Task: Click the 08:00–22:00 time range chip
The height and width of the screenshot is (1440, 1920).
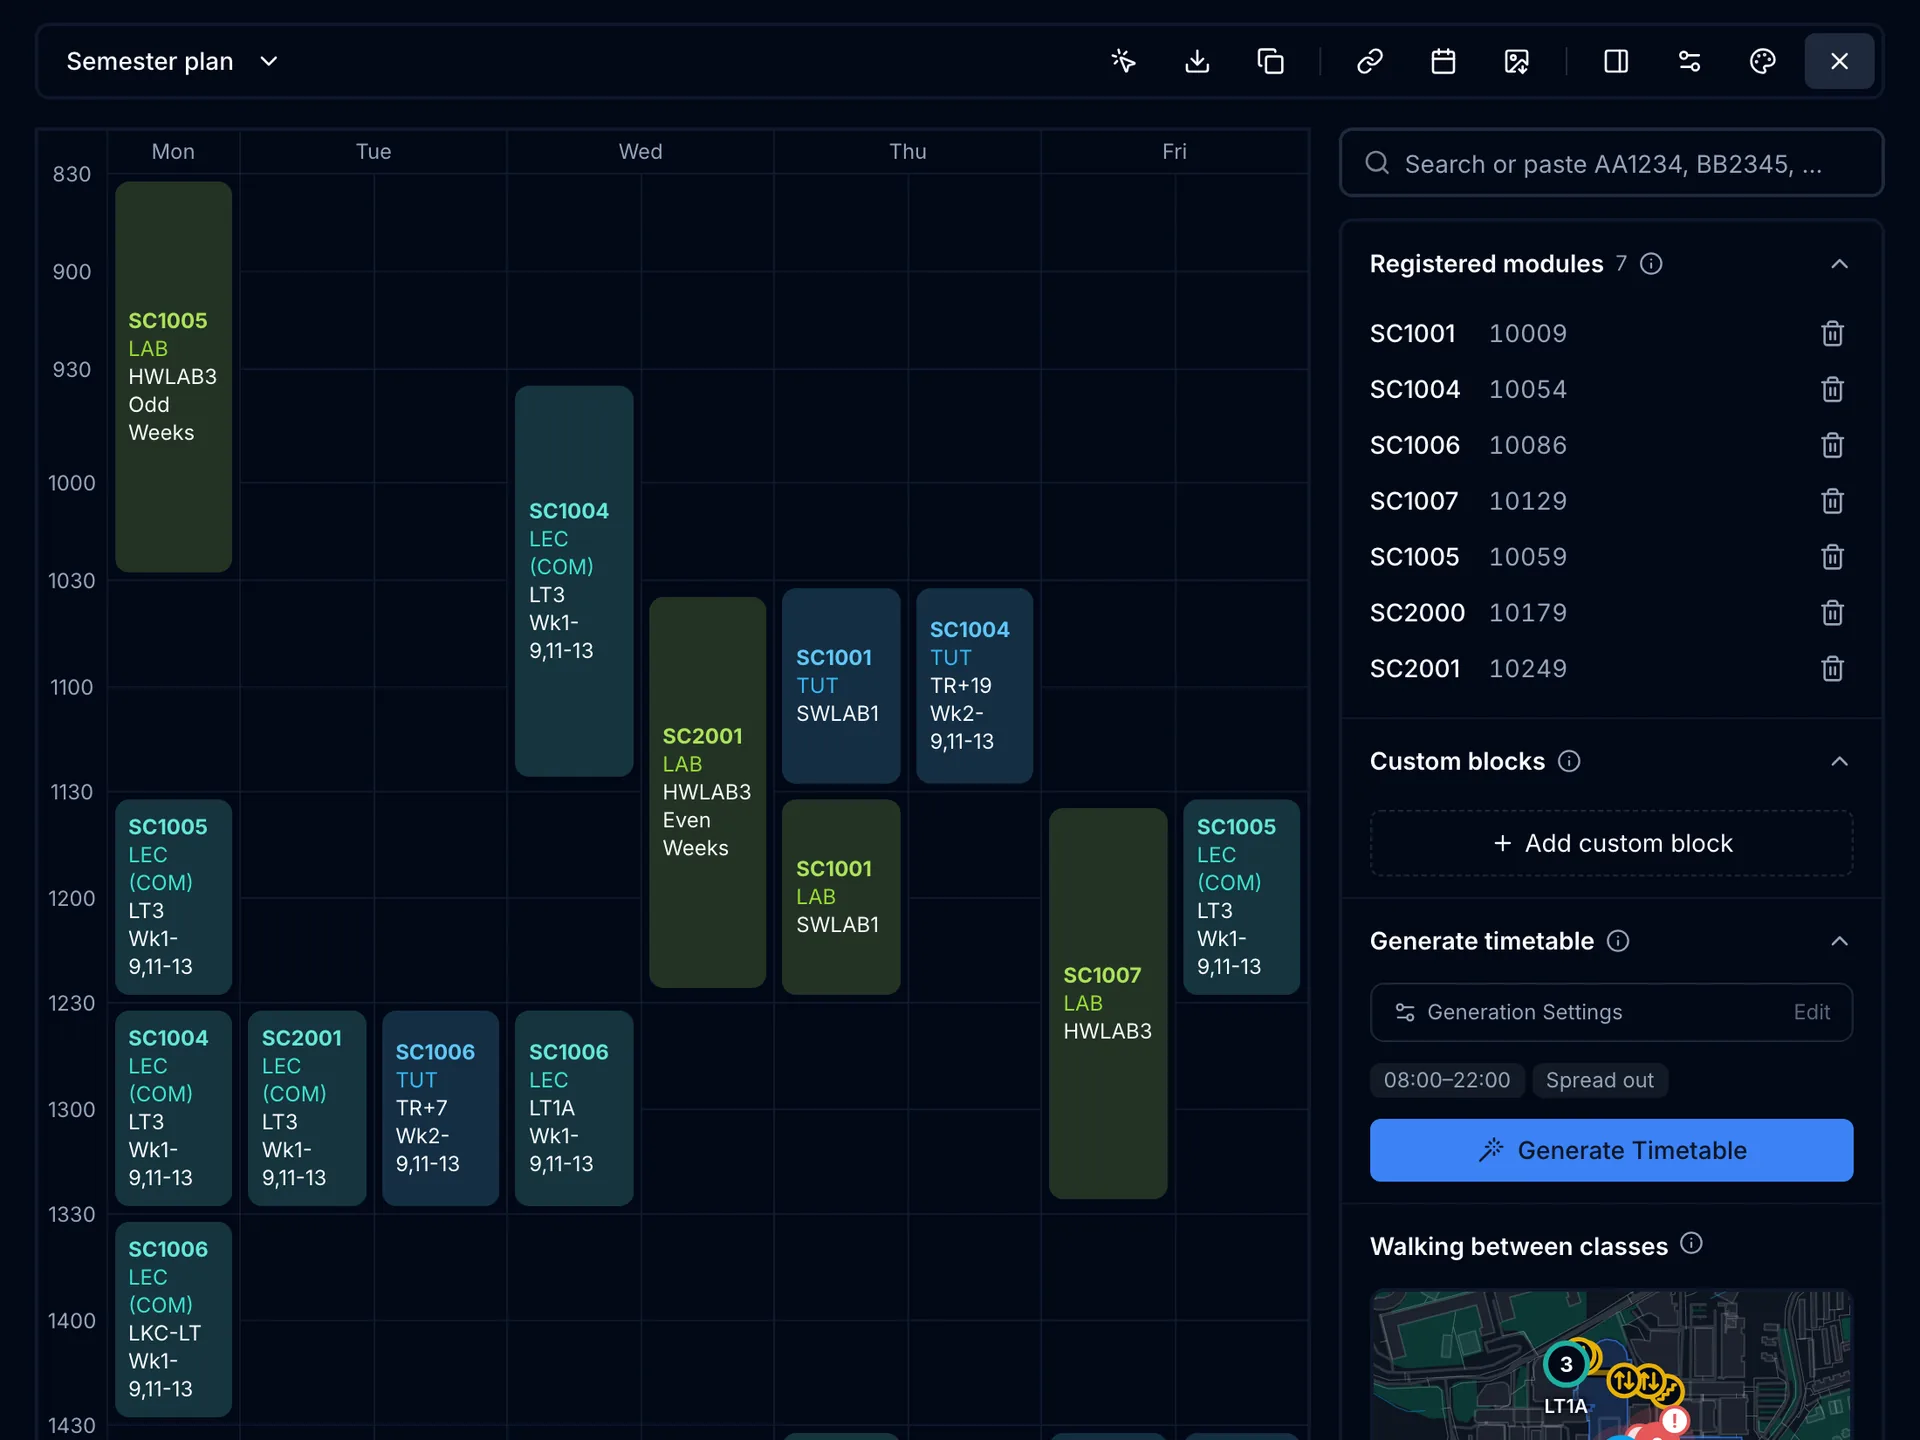Action: [1446, 1080]
